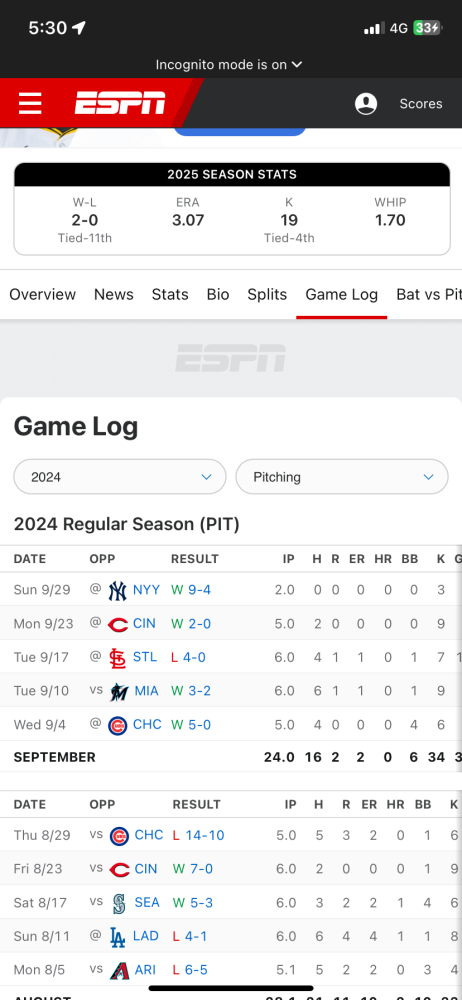The width and height of the screenshot is (462, 1000).
Task: Expand the Incognito mode dropdown
Action: [229, 64]
